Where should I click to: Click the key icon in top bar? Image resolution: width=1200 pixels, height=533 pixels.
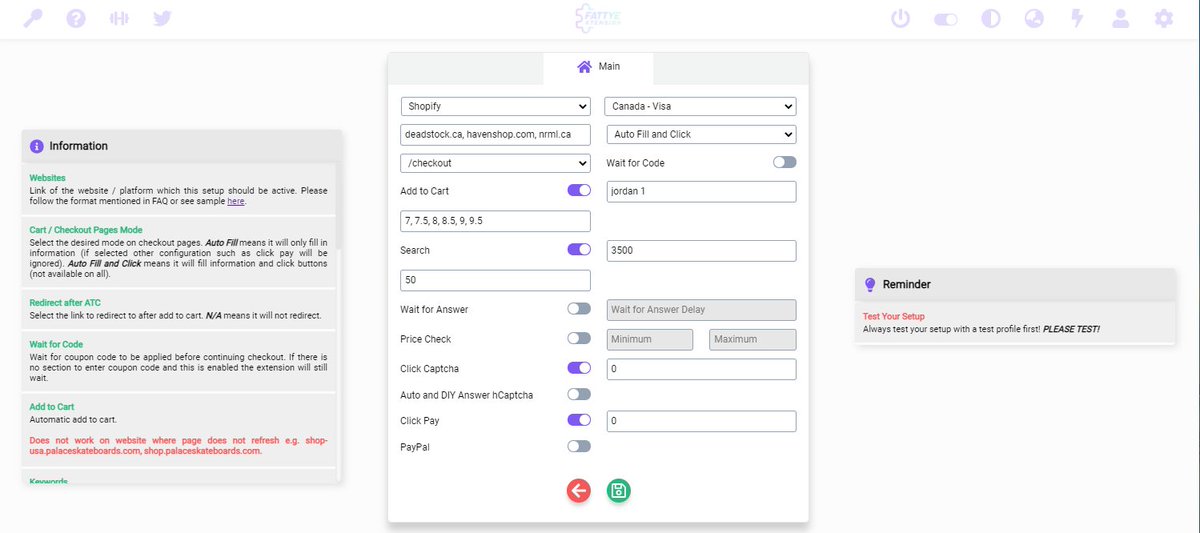pyautogui.click(x=33, y=19)
